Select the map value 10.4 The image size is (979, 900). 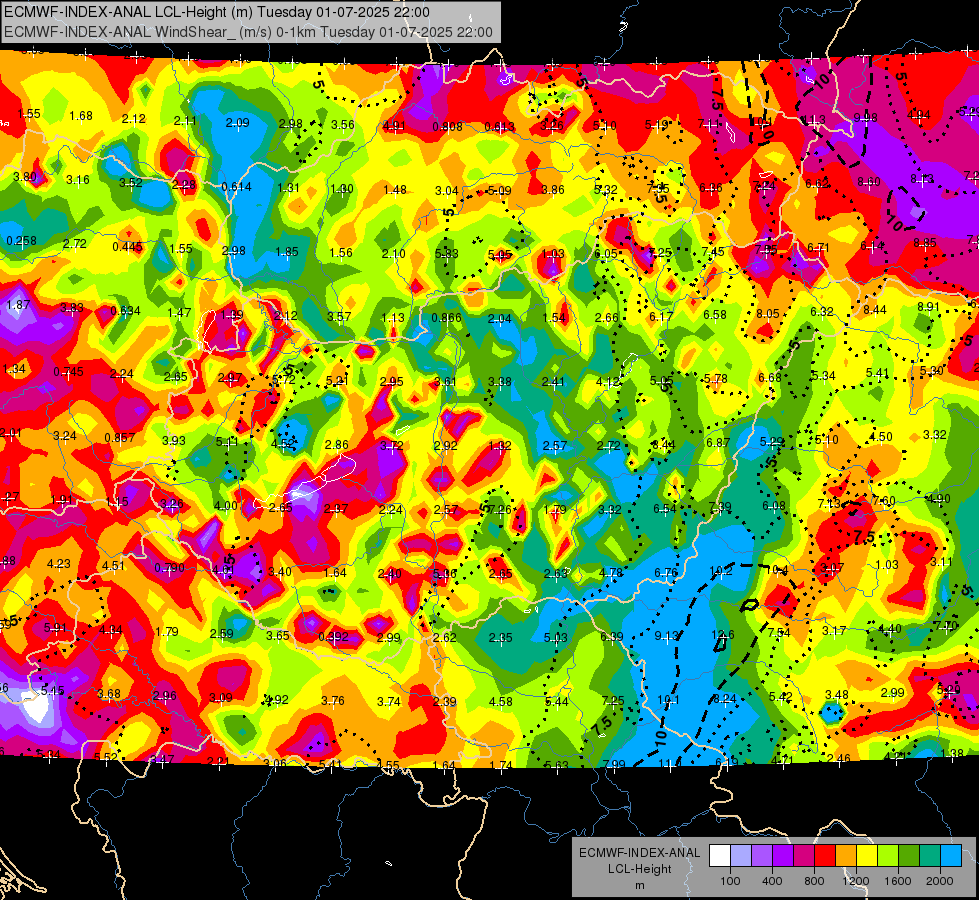click(776, 570)
